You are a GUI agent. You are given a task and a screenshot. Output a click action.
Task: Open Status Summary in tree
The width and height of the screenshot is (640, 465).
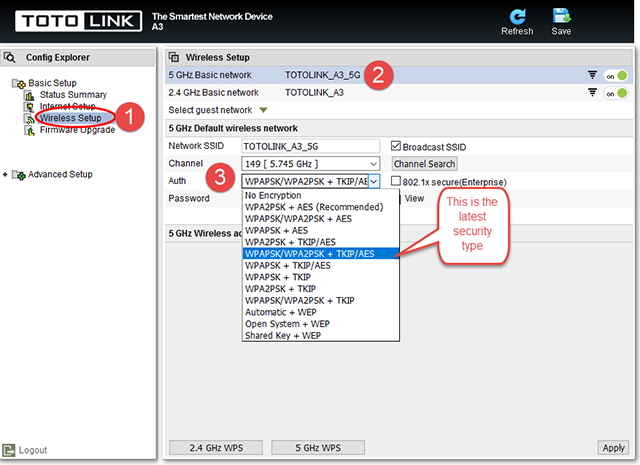coord(73,95)
